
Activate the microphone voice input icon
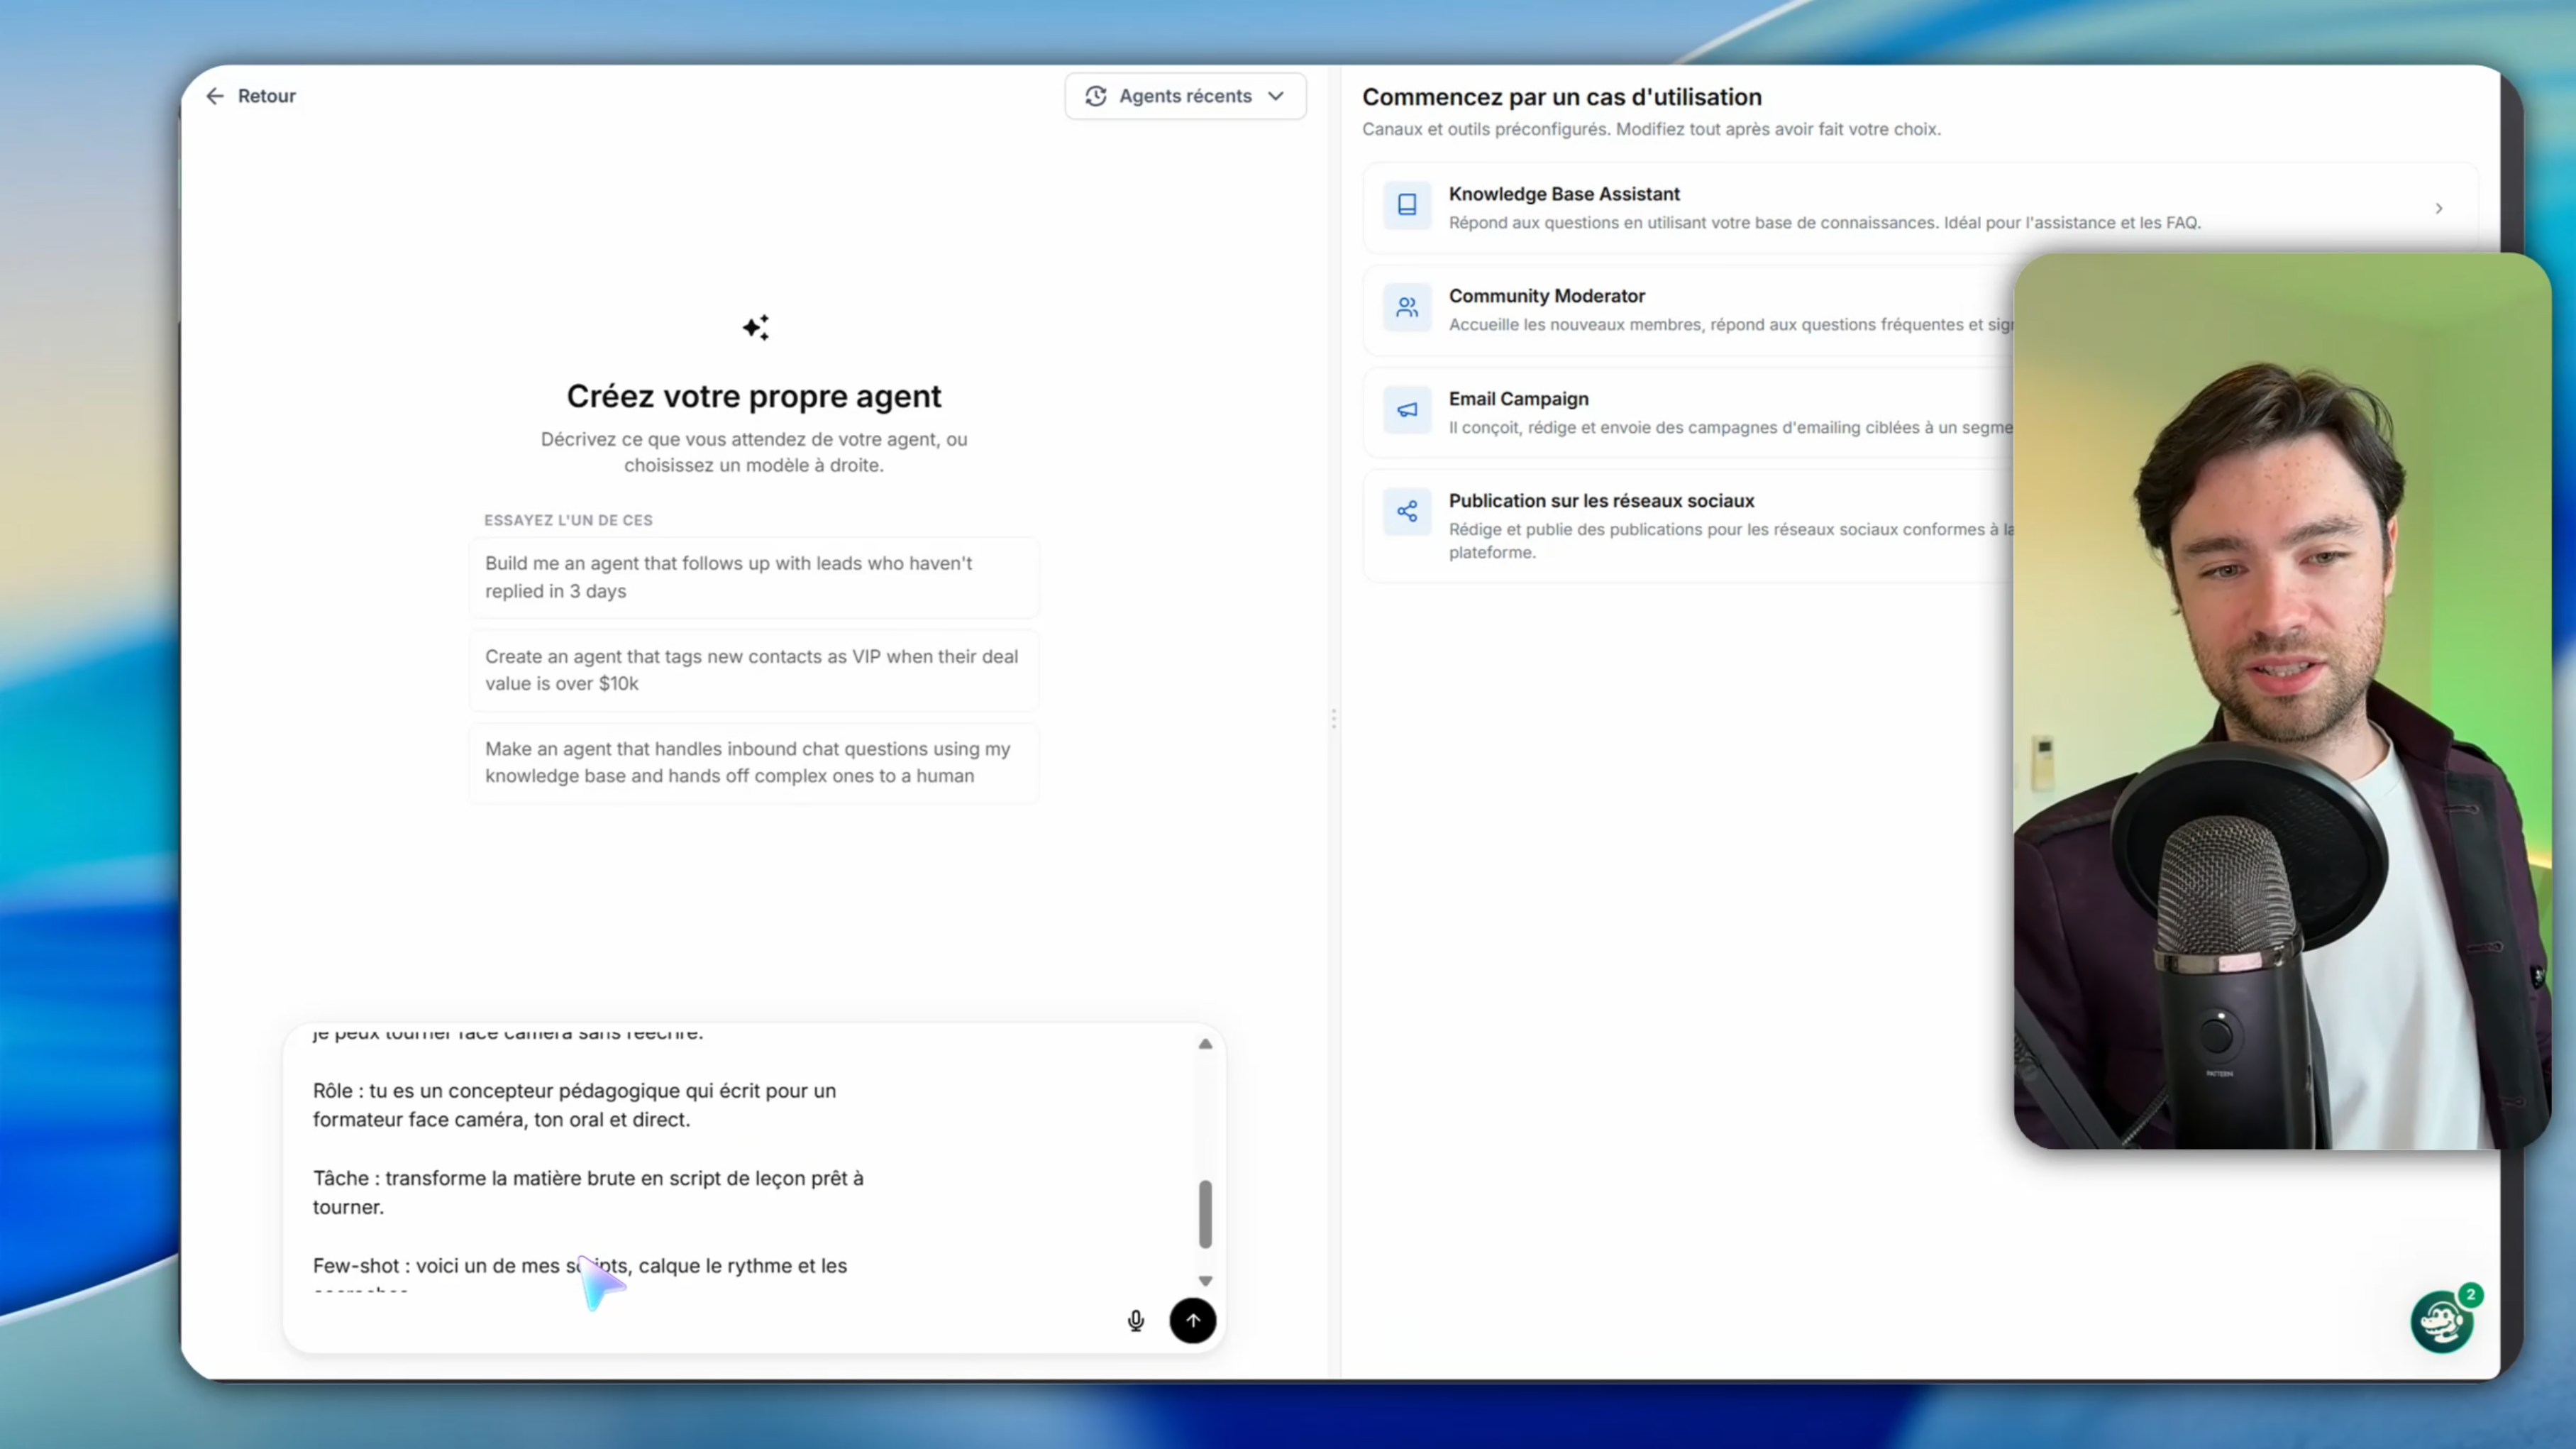point(1136,1321)
